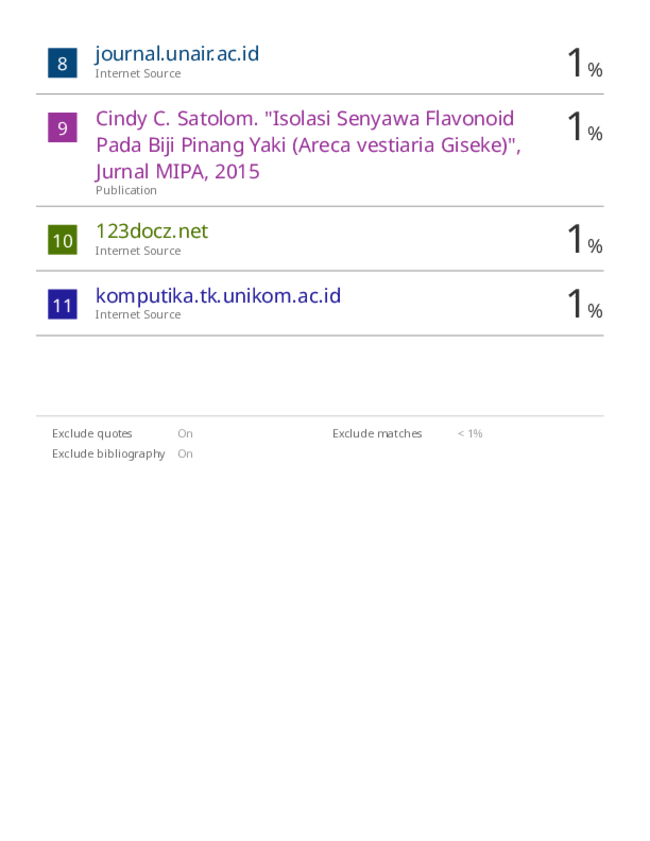Screen dimensions: 650x841
Task: Click Internet Source label under 123docz.net
Action: (138, 250)
